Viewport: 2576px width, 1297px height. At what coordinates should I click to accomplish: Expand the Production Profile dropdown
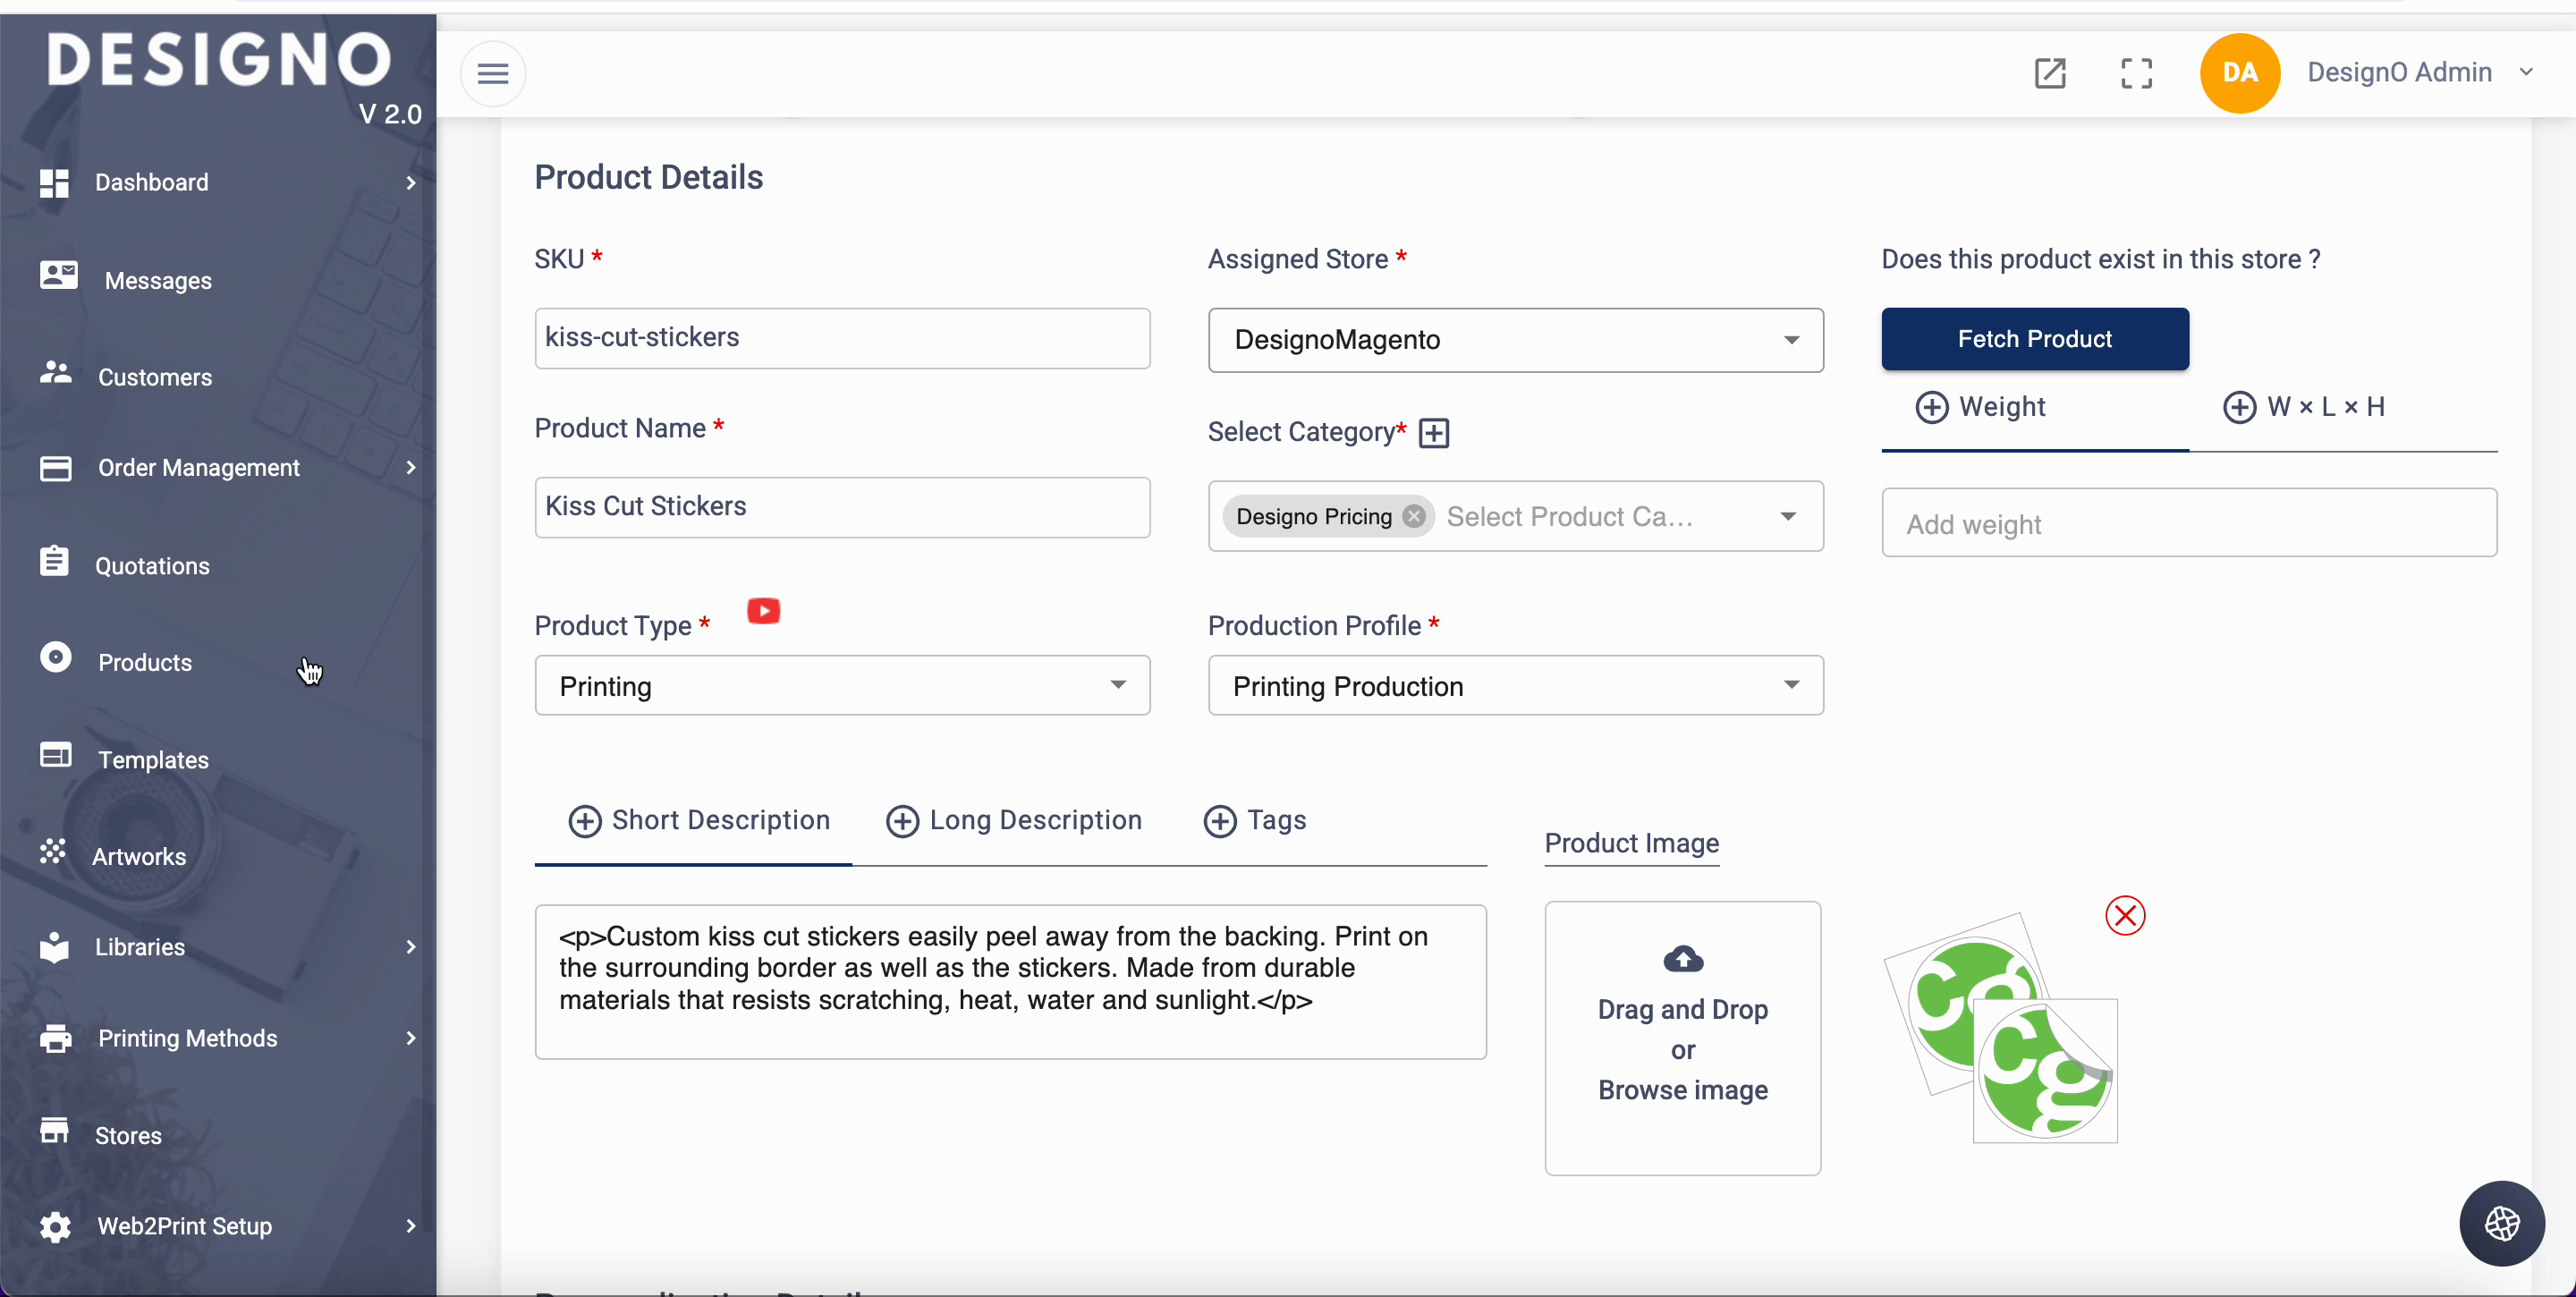point(1514,686)
